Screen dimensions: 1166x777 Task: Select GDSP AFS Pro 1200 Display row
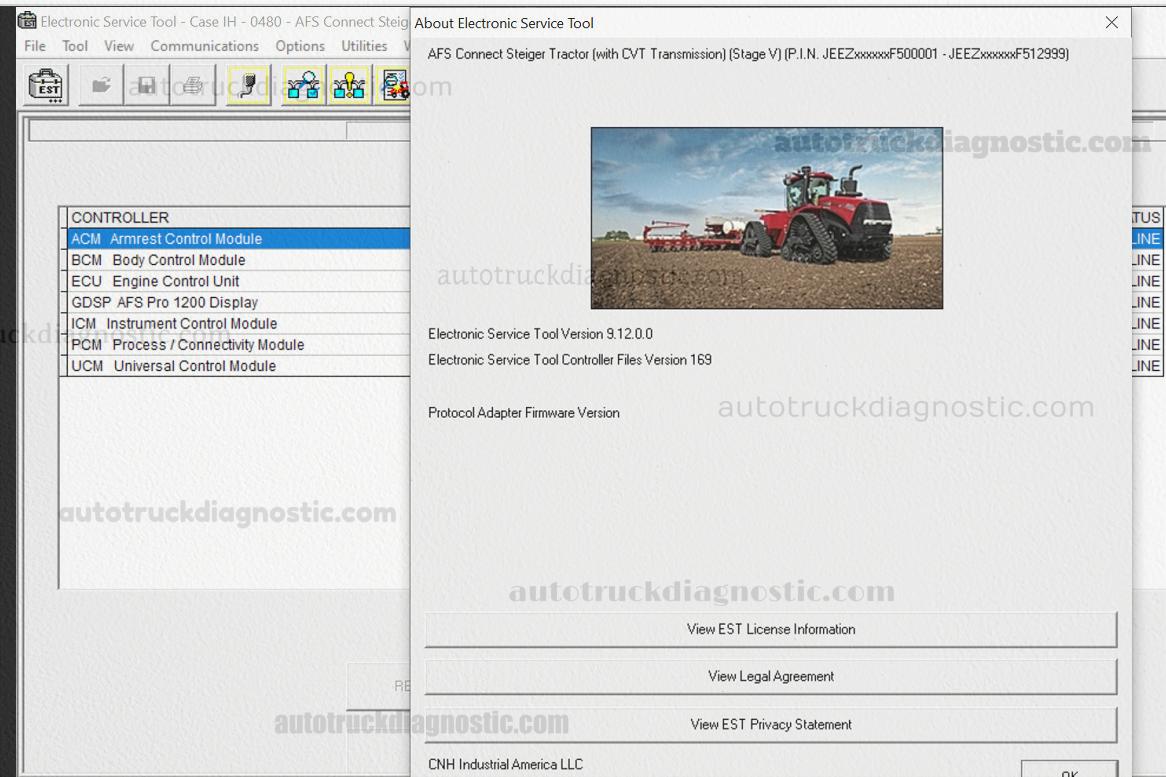(238, 303)
